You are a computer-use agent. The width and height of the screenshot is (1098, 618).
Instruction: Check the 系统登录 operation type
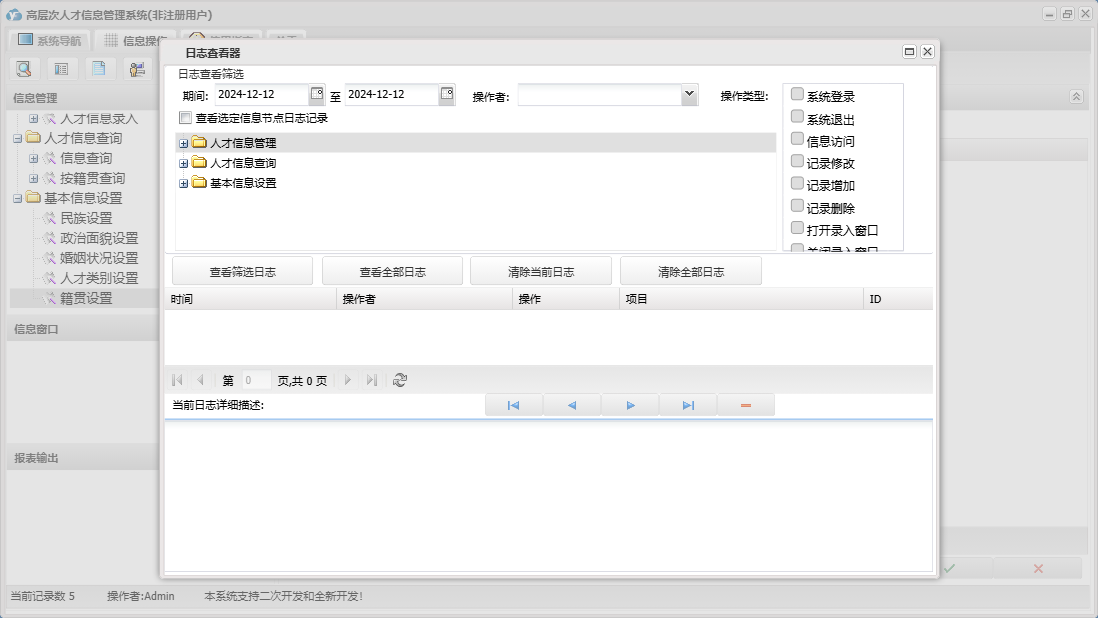click(x=797, y=94)
